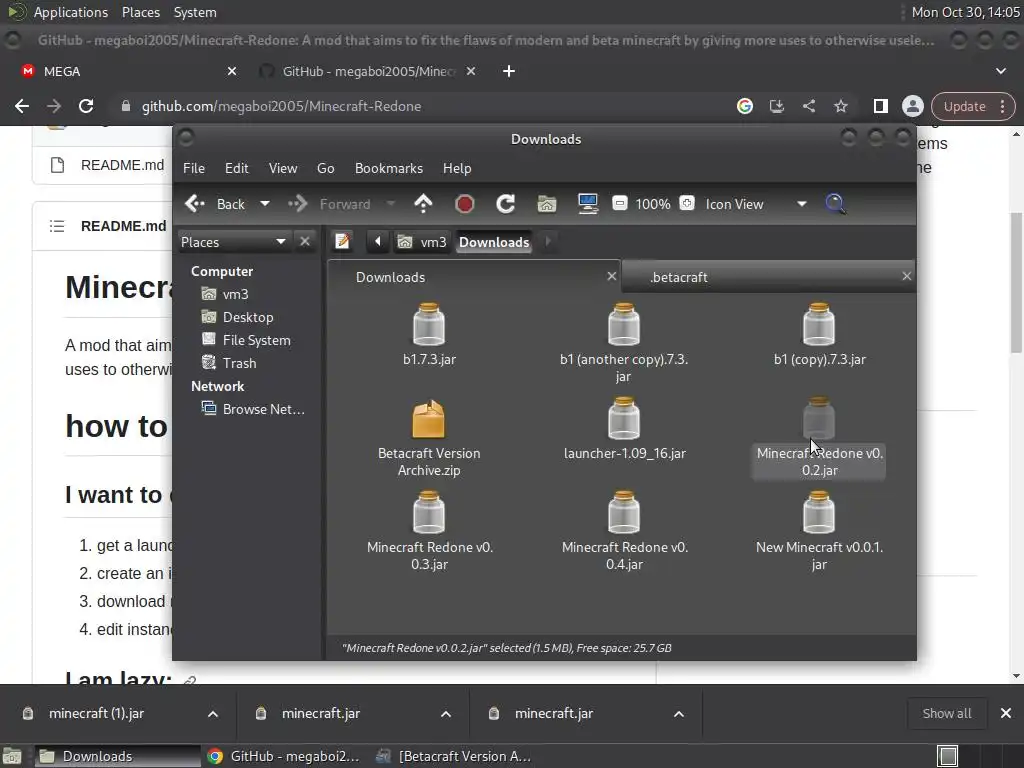Screen dimensions: 1024x768
Task: Open home folder toolbar icon
Action: [x=547, y=204]
